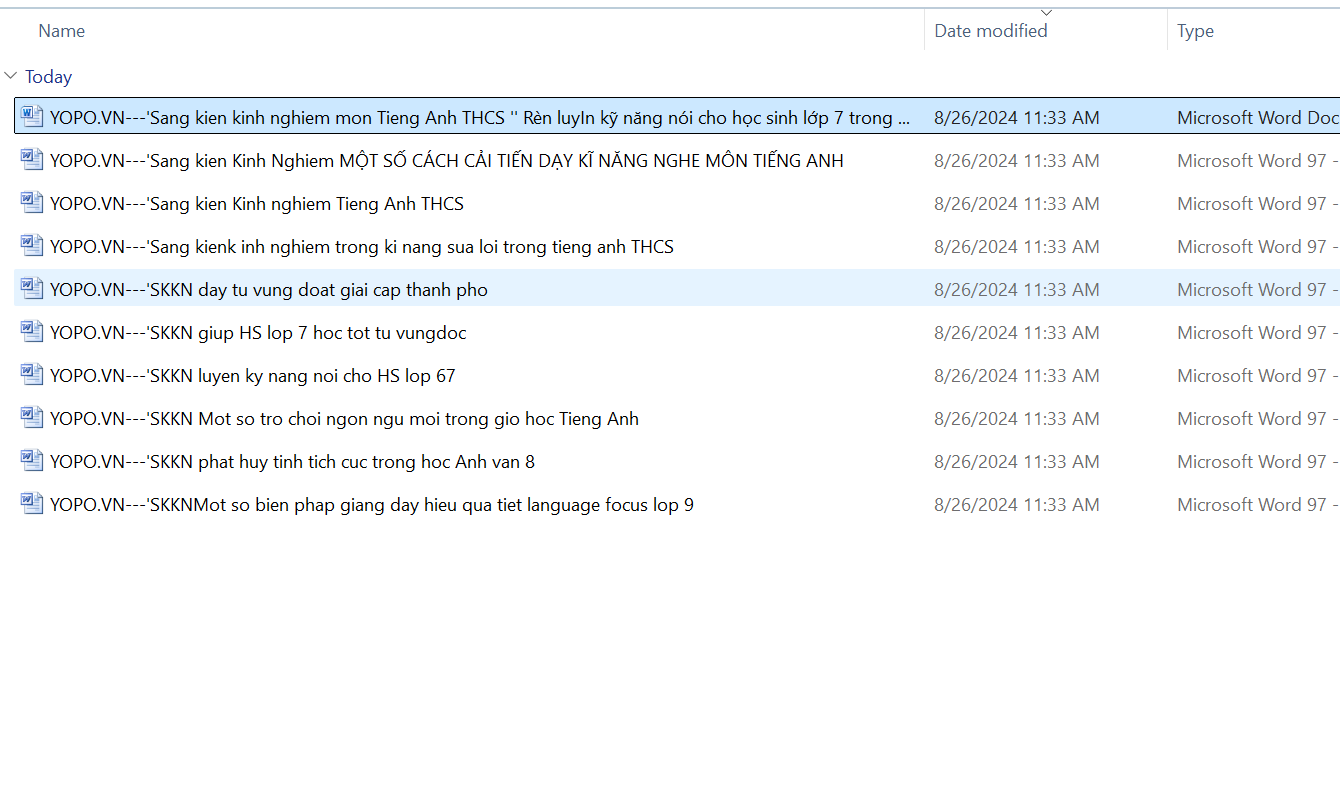Image resolution: width=1340 pixels, height=802 pixels.
Task: Click date of 'language focus lop 9' row
Action: point(1017,505)
